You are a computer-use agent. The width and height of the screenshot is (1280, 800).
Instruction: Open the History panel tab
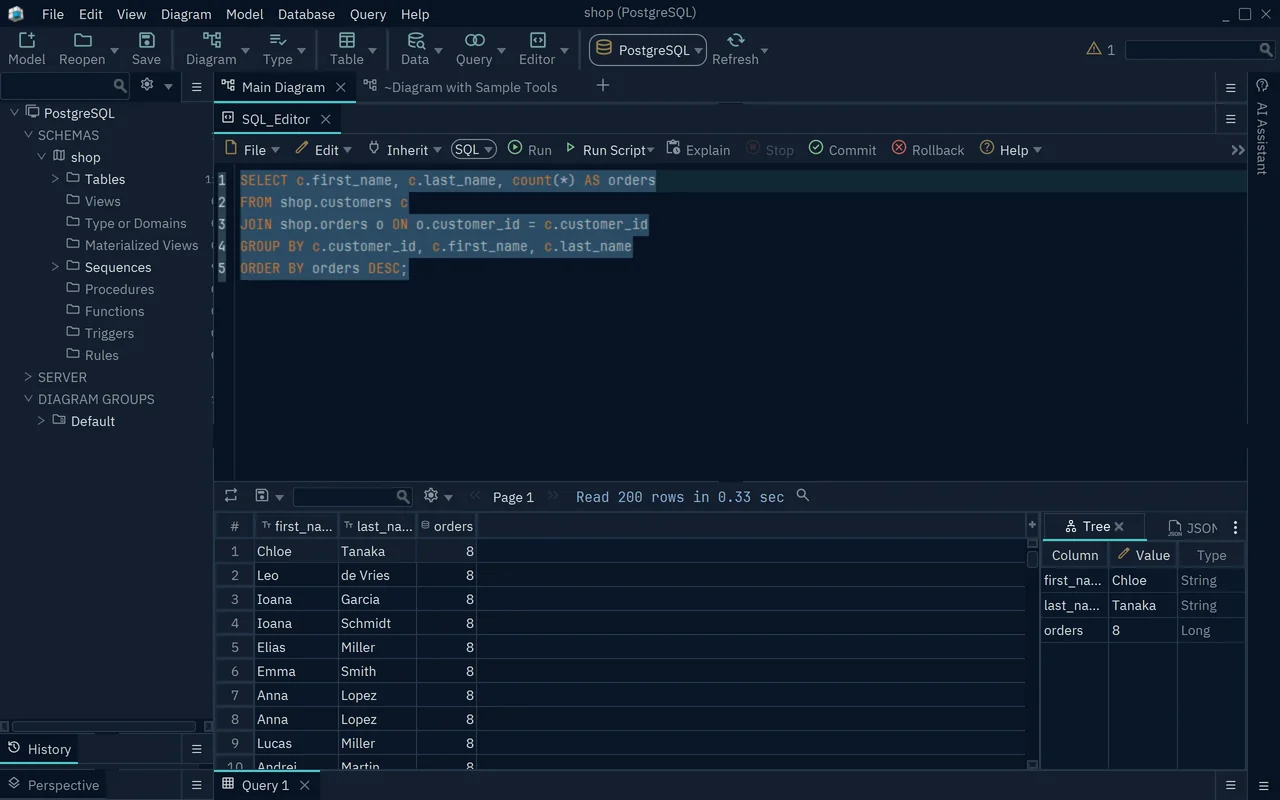click(x=39, y=749)
